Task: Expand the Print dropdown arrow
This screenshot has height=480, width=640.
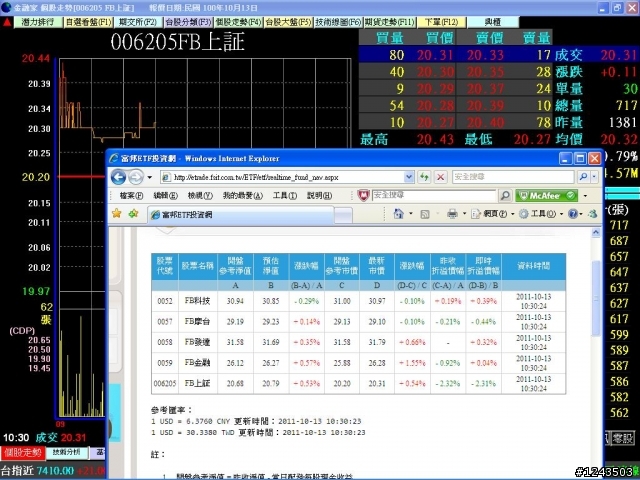Action: 464,214
